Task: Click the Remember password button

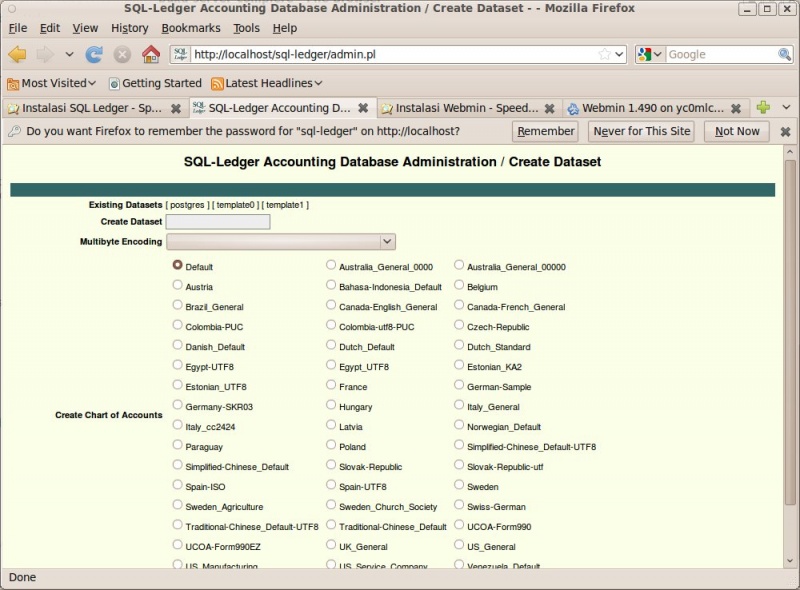Action: click(x=545, y=131)
